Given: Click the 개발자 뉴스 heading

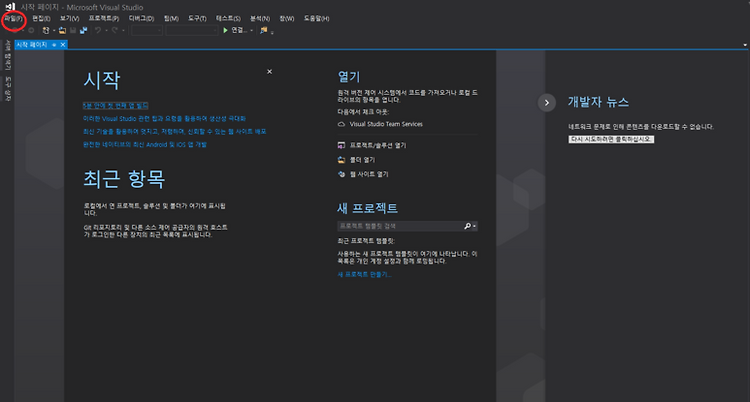Looking at the screenshot, I should coord(598,102).
